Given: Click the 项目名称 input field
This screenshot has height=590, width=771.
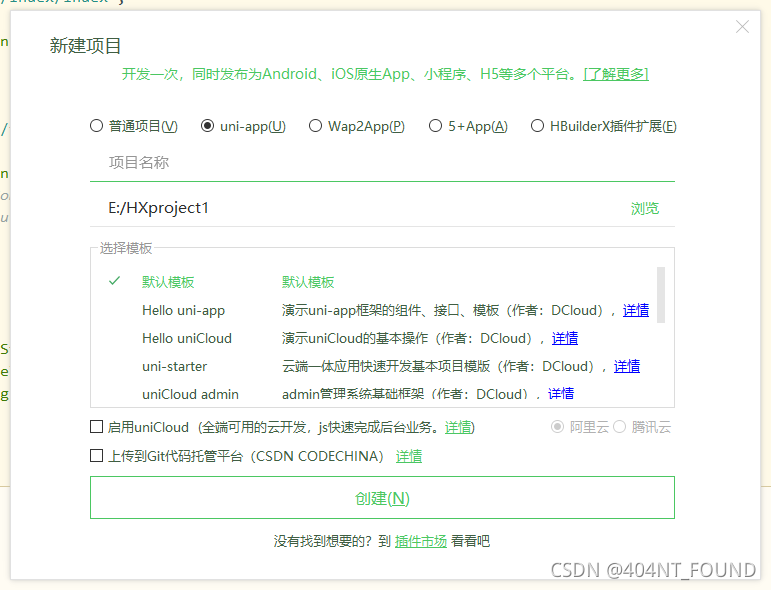Looking at the screenshot, I should [382, 163].
